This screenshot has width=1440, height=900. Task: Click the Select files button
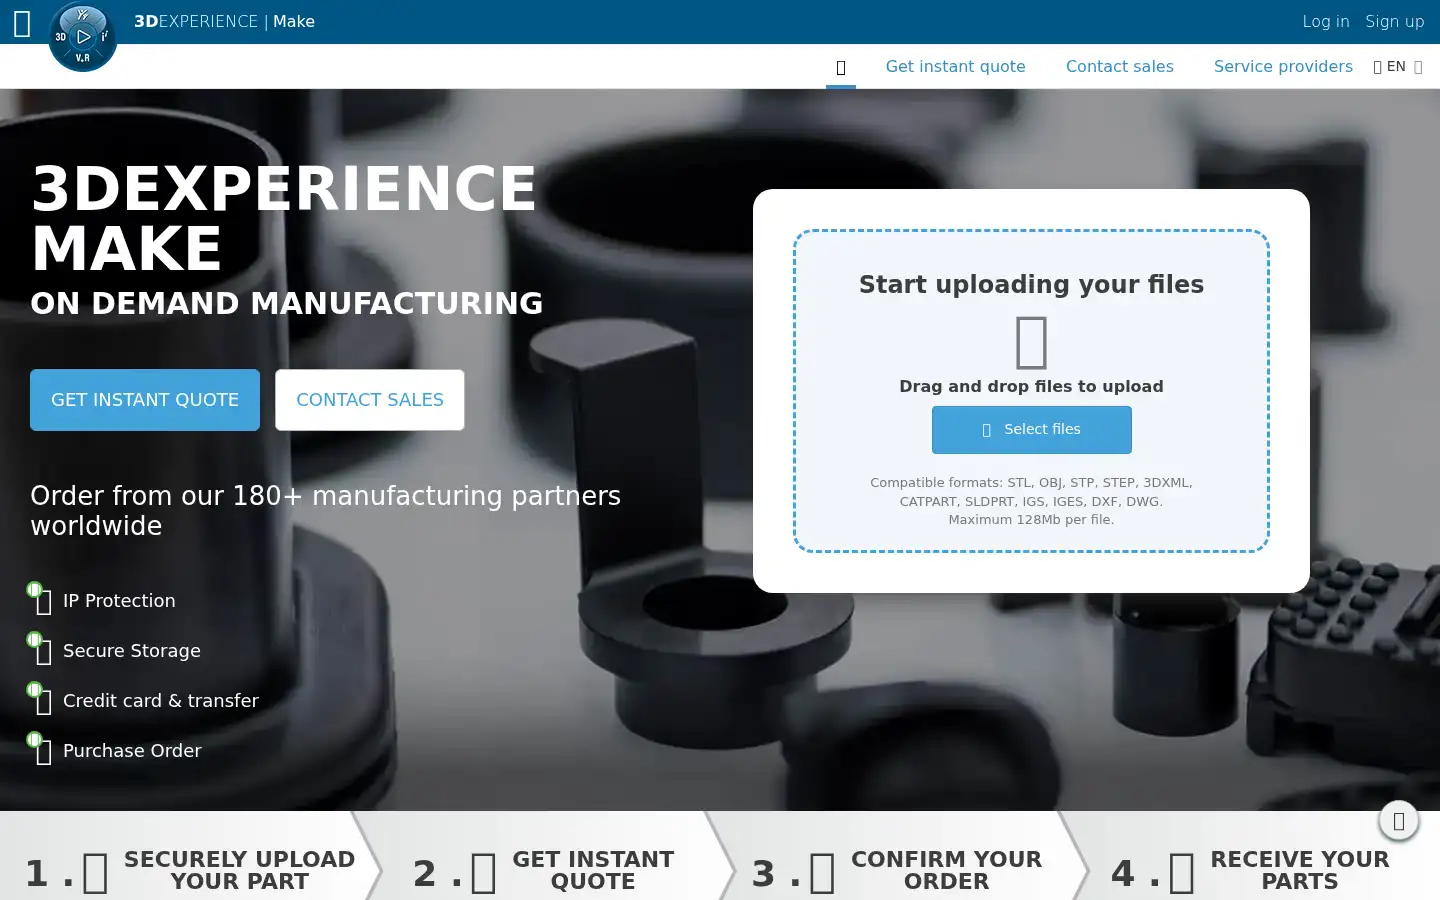[x=1031, y=429]
